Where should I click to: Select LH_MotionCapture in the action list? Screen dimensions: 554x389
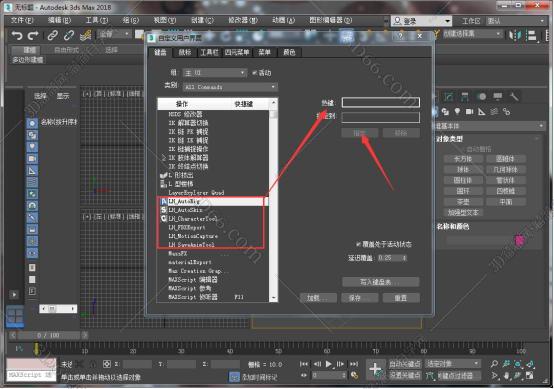click(x=212, y=236)
